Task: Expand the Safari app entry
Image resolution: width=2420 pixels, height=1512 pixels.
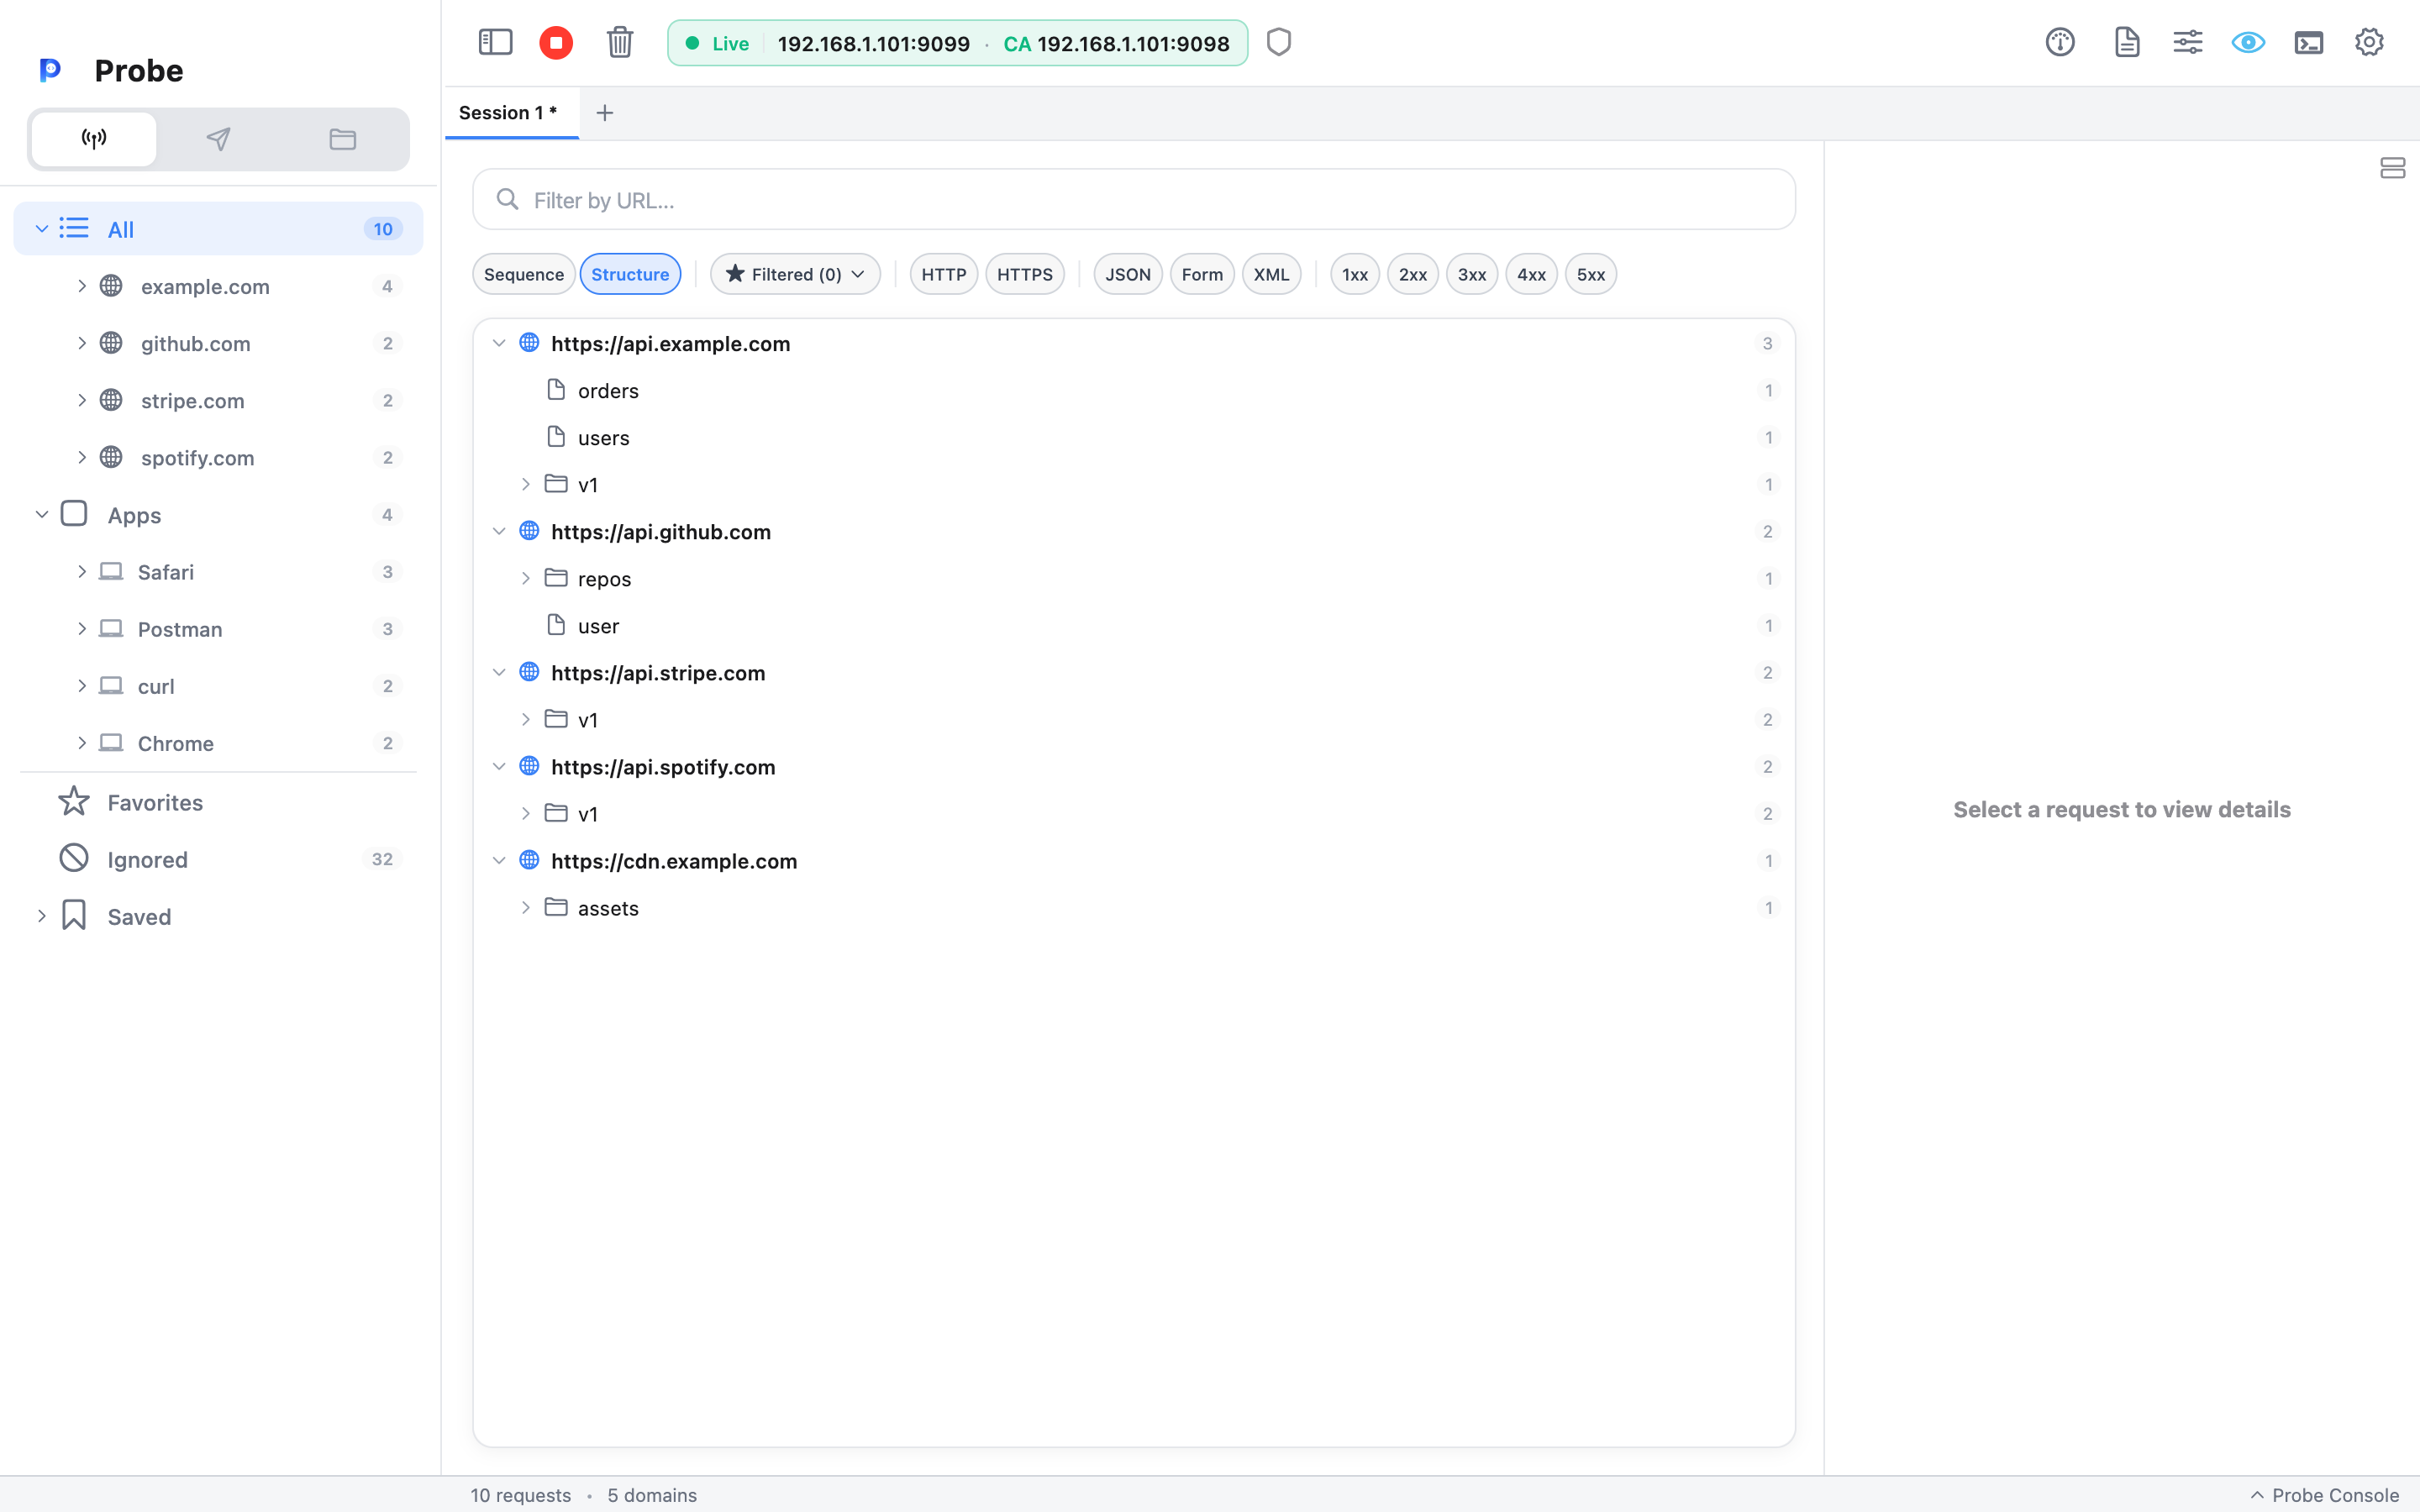Action: coord(82,571)
